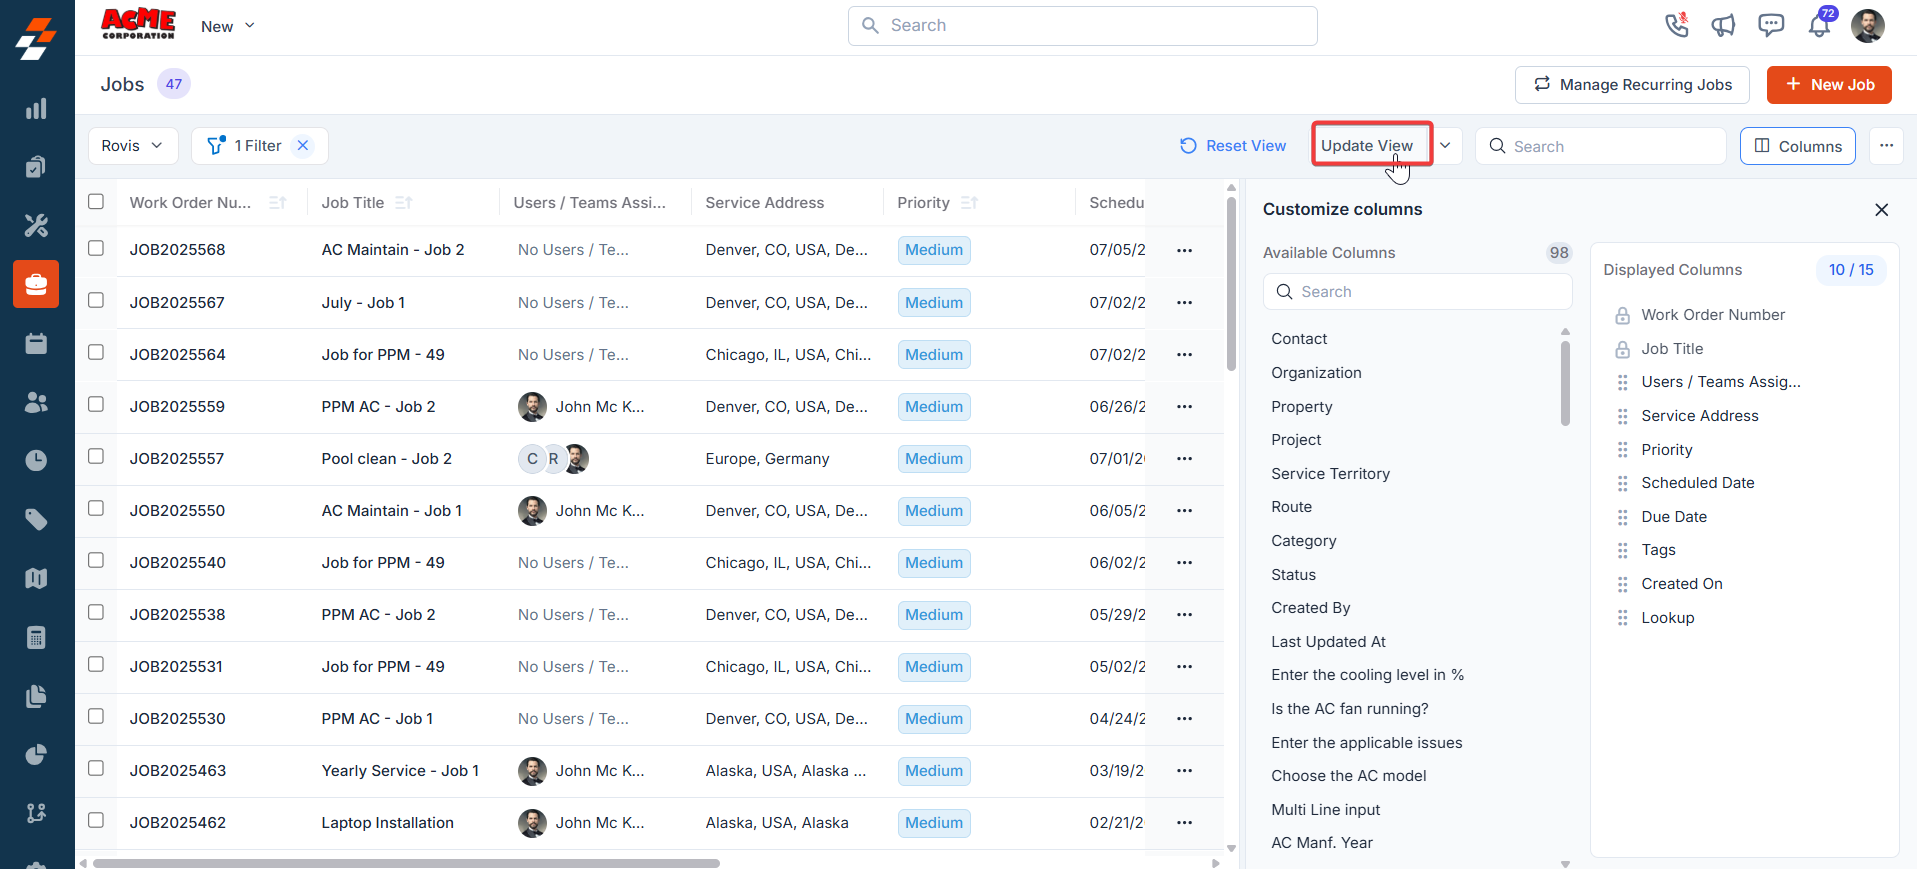Viewport: 1917px width, 869px height.
Task: Select all jobs header checkbox
Action: 96,201
